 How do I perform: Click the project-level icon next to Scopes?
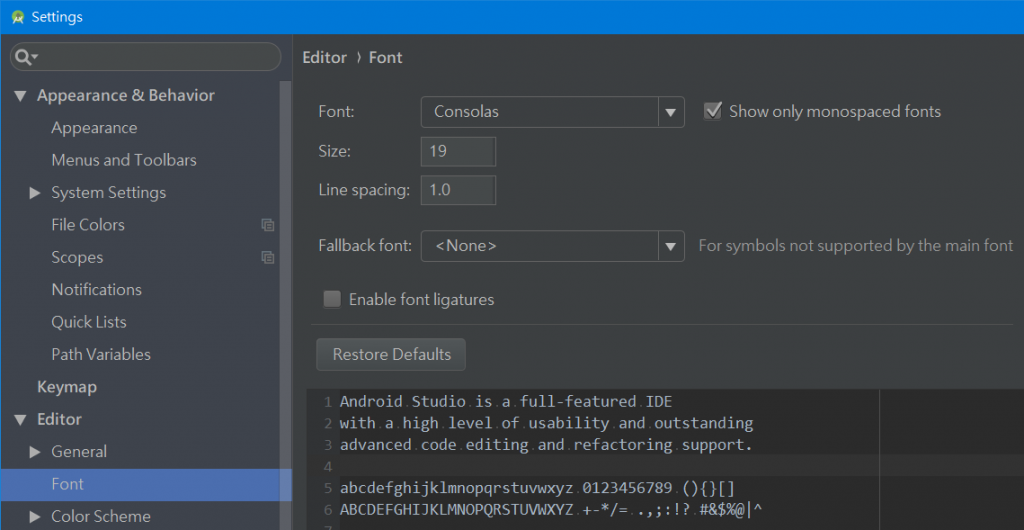[268, 258]
